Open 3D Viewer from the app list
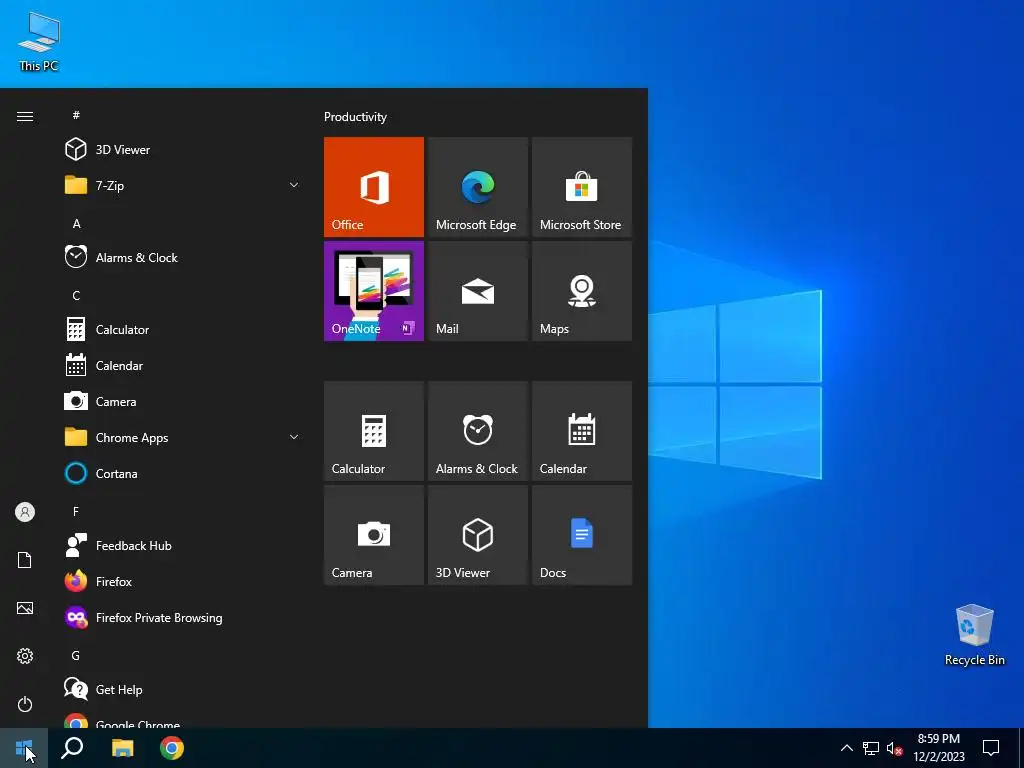 183,150
